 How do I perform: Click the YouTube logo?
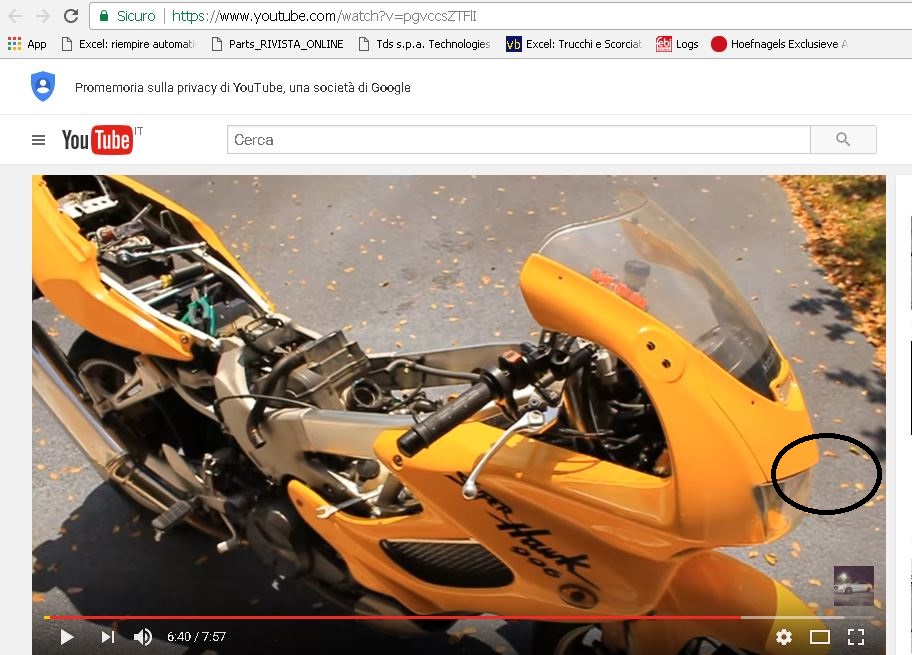[x=97, y=140]
